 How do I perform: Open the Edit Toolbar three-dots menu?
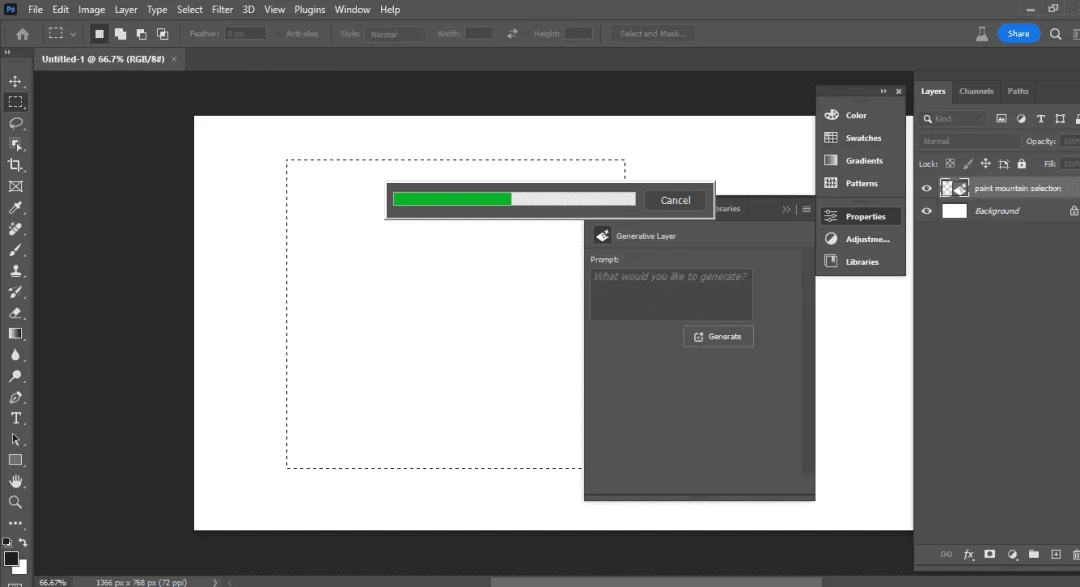pos(15,524)
